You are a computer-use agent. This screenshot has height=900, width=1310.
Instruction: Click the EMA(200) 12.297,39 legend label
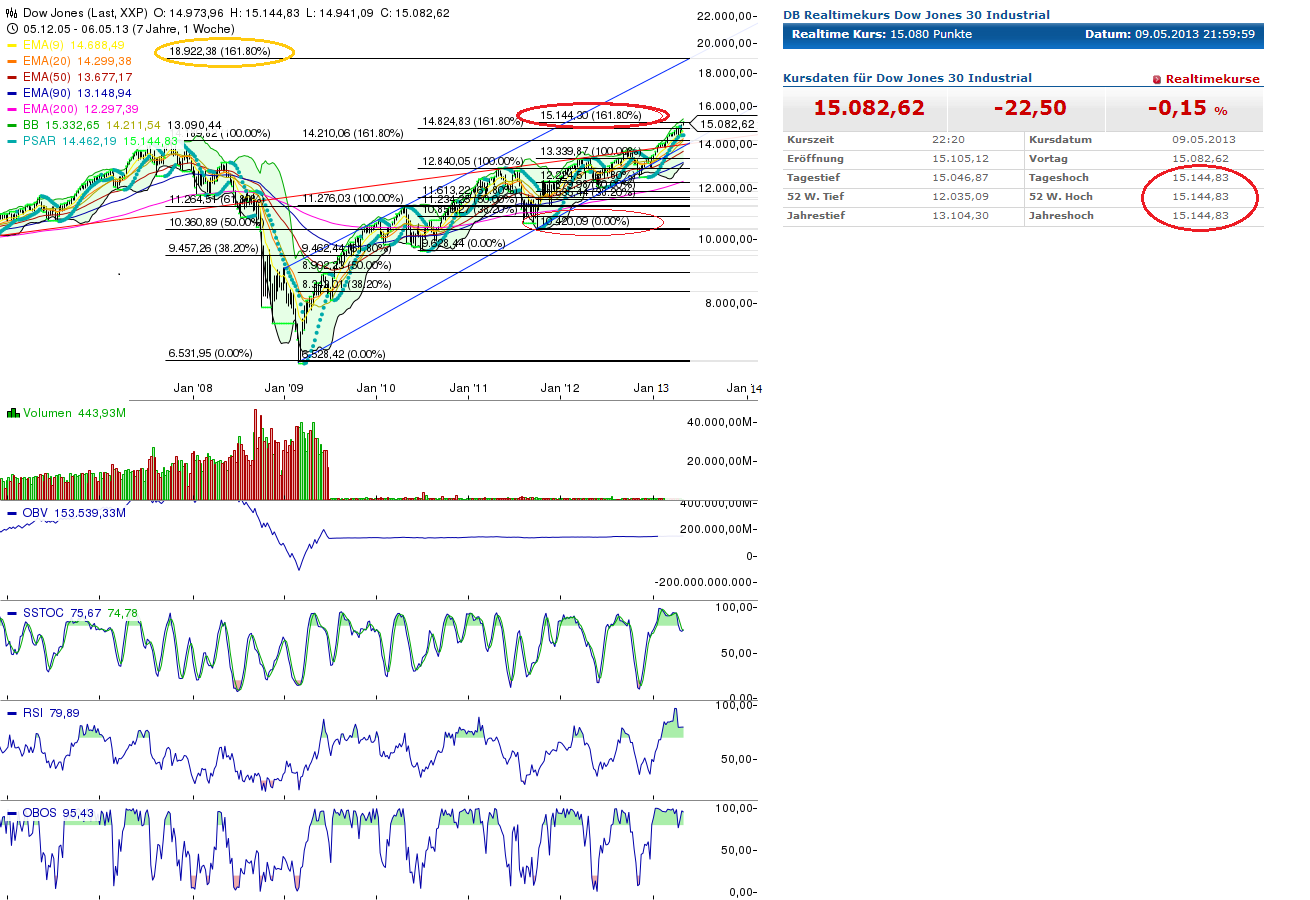pos(81,109)
